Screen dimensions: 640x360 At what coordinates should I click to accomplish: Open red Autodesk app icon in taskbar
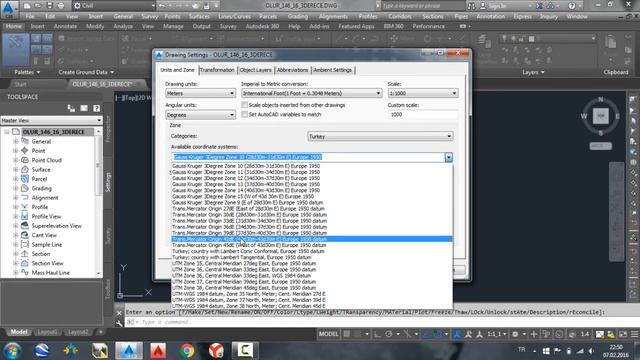158,351
